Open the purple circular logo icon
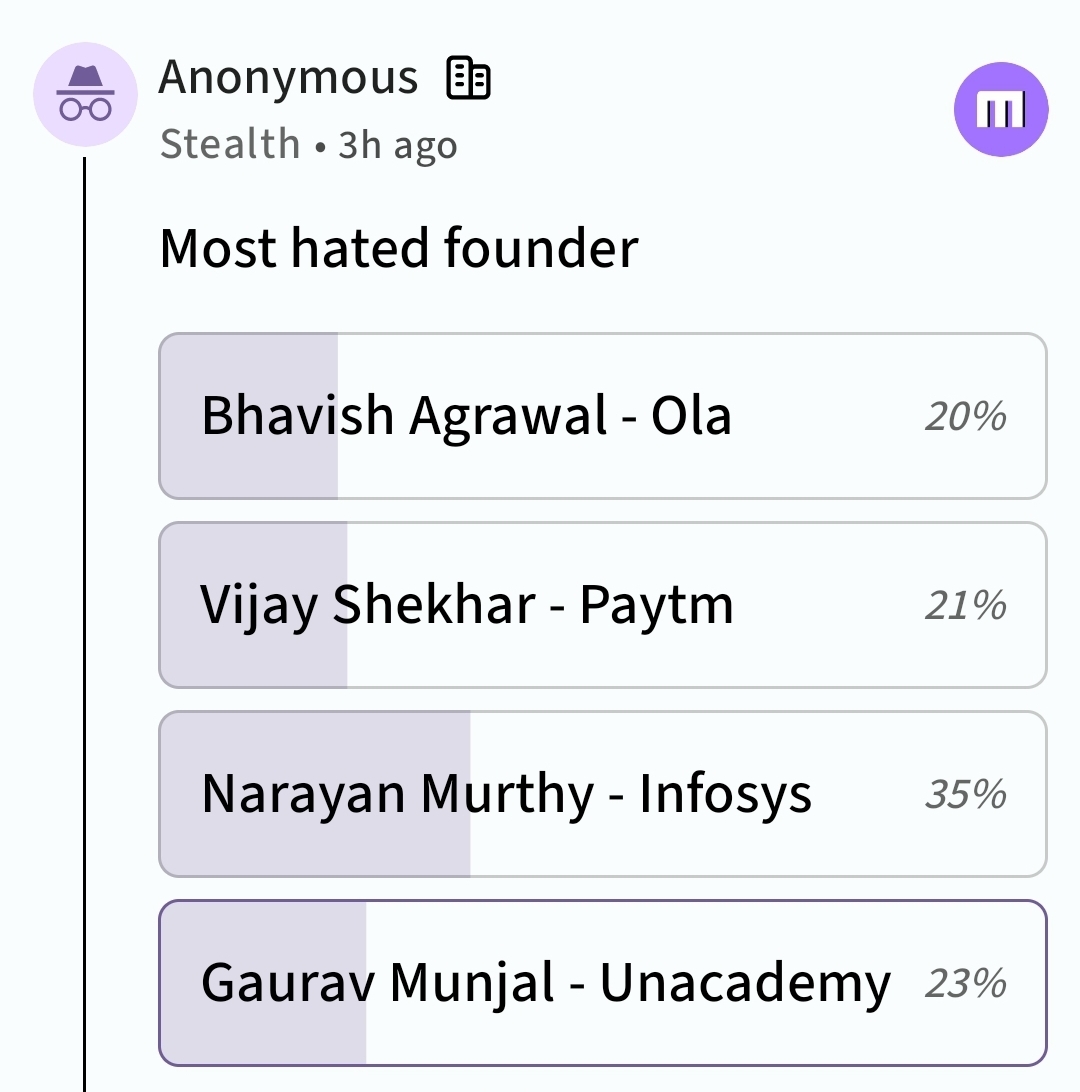The image size is (1080, 1092). click(x=1001, y=110)
